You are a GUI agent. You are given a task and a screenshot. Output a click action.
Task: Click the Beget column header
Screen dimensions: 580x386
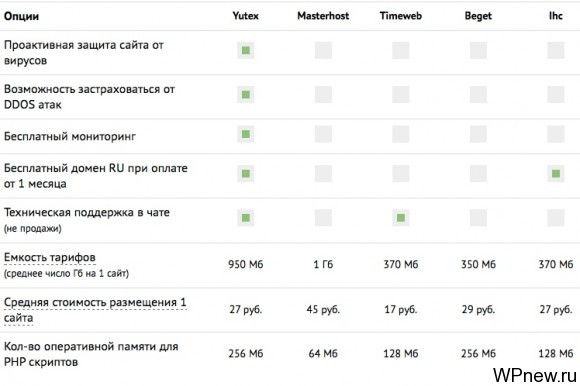pyautogui.click(x=478, y=16)
